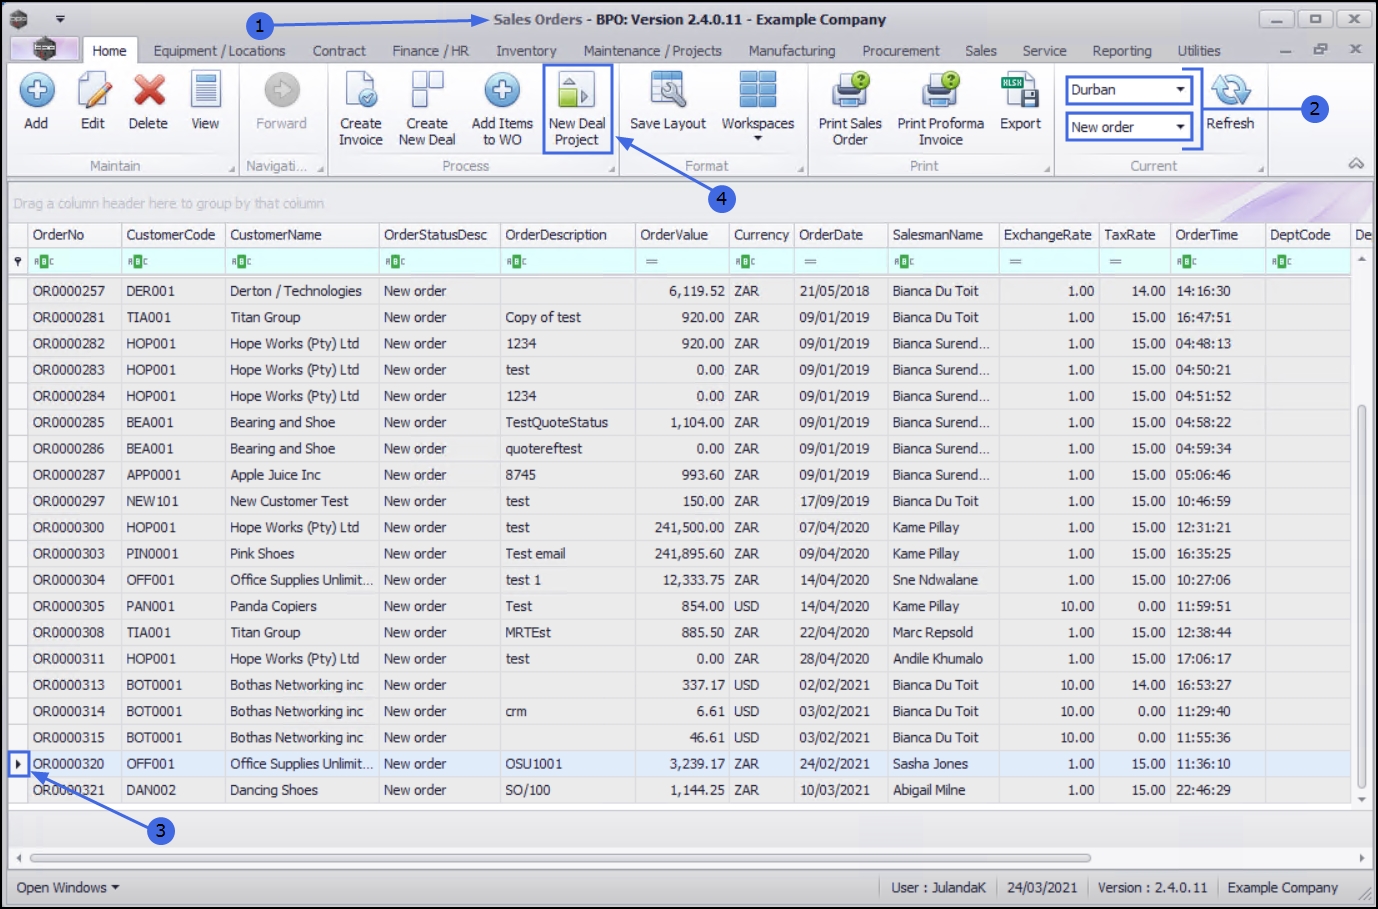Sort by the OrderDate column header
Image resolution: width=1378 pixels, height=909 pixels.
coord(841,235)
